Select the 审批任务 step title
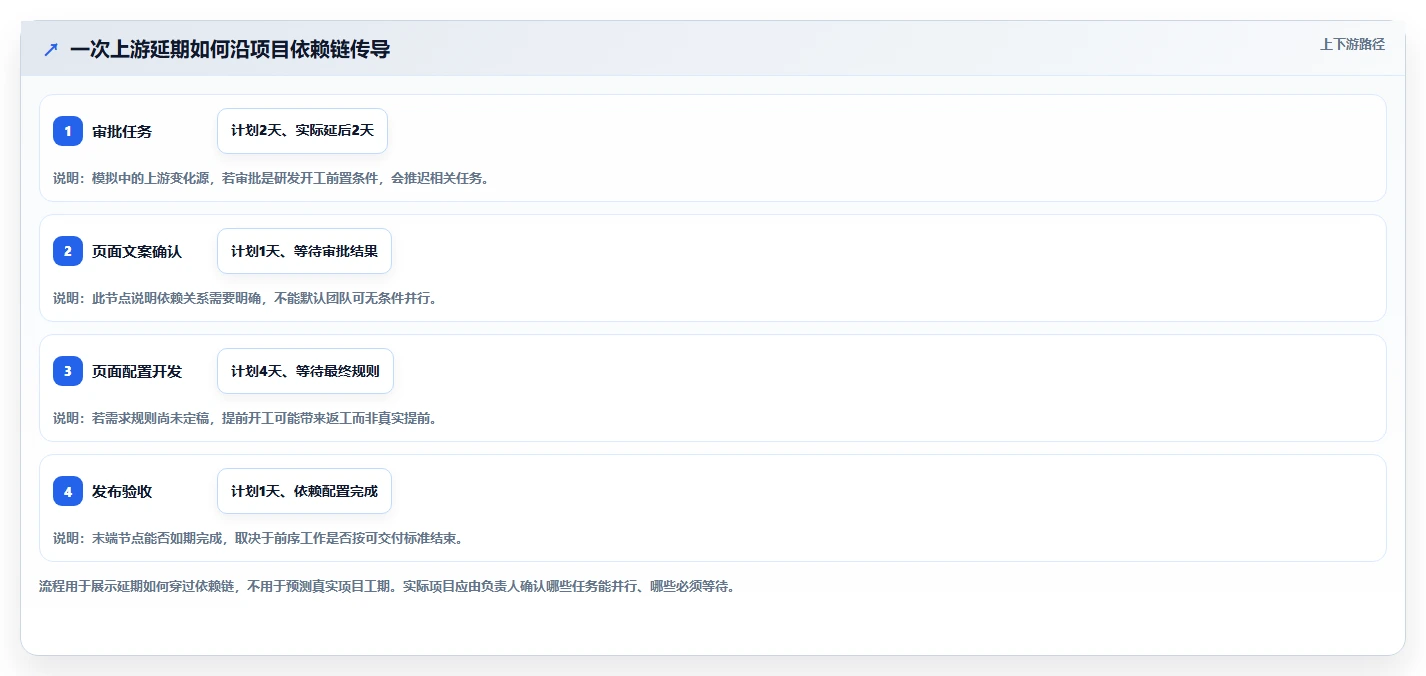The height and width of the screenshot is (676, 1426). coord(122,131)
